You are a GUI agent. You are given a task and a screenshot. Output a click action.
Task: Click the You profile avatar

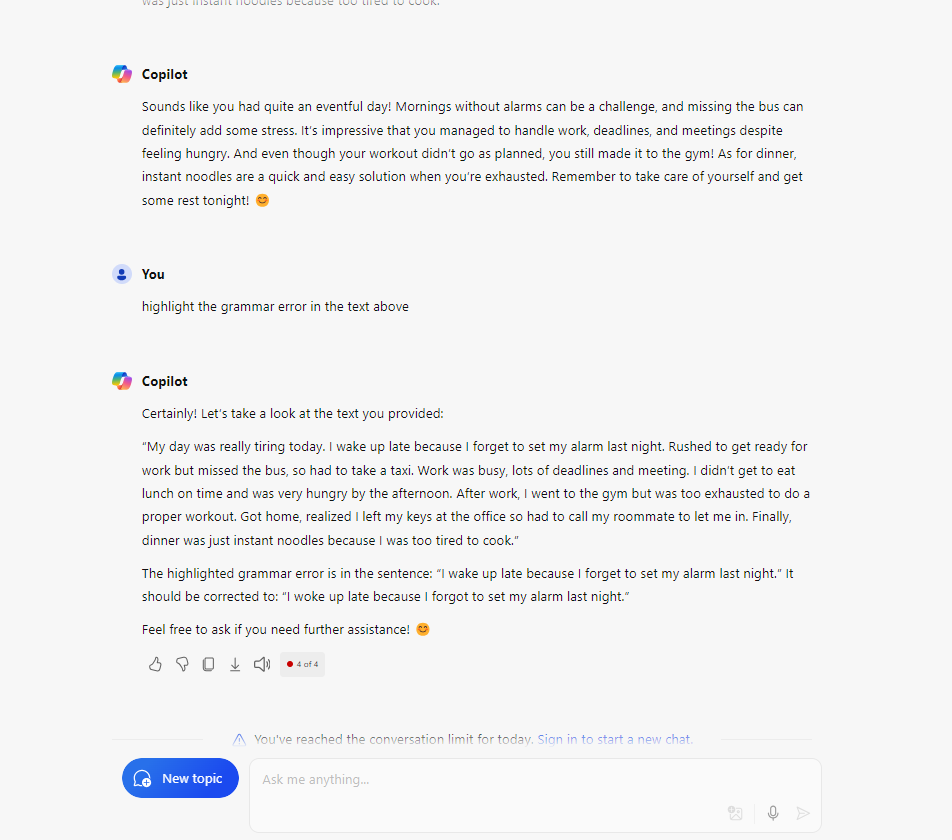click(x=121, y=273)
